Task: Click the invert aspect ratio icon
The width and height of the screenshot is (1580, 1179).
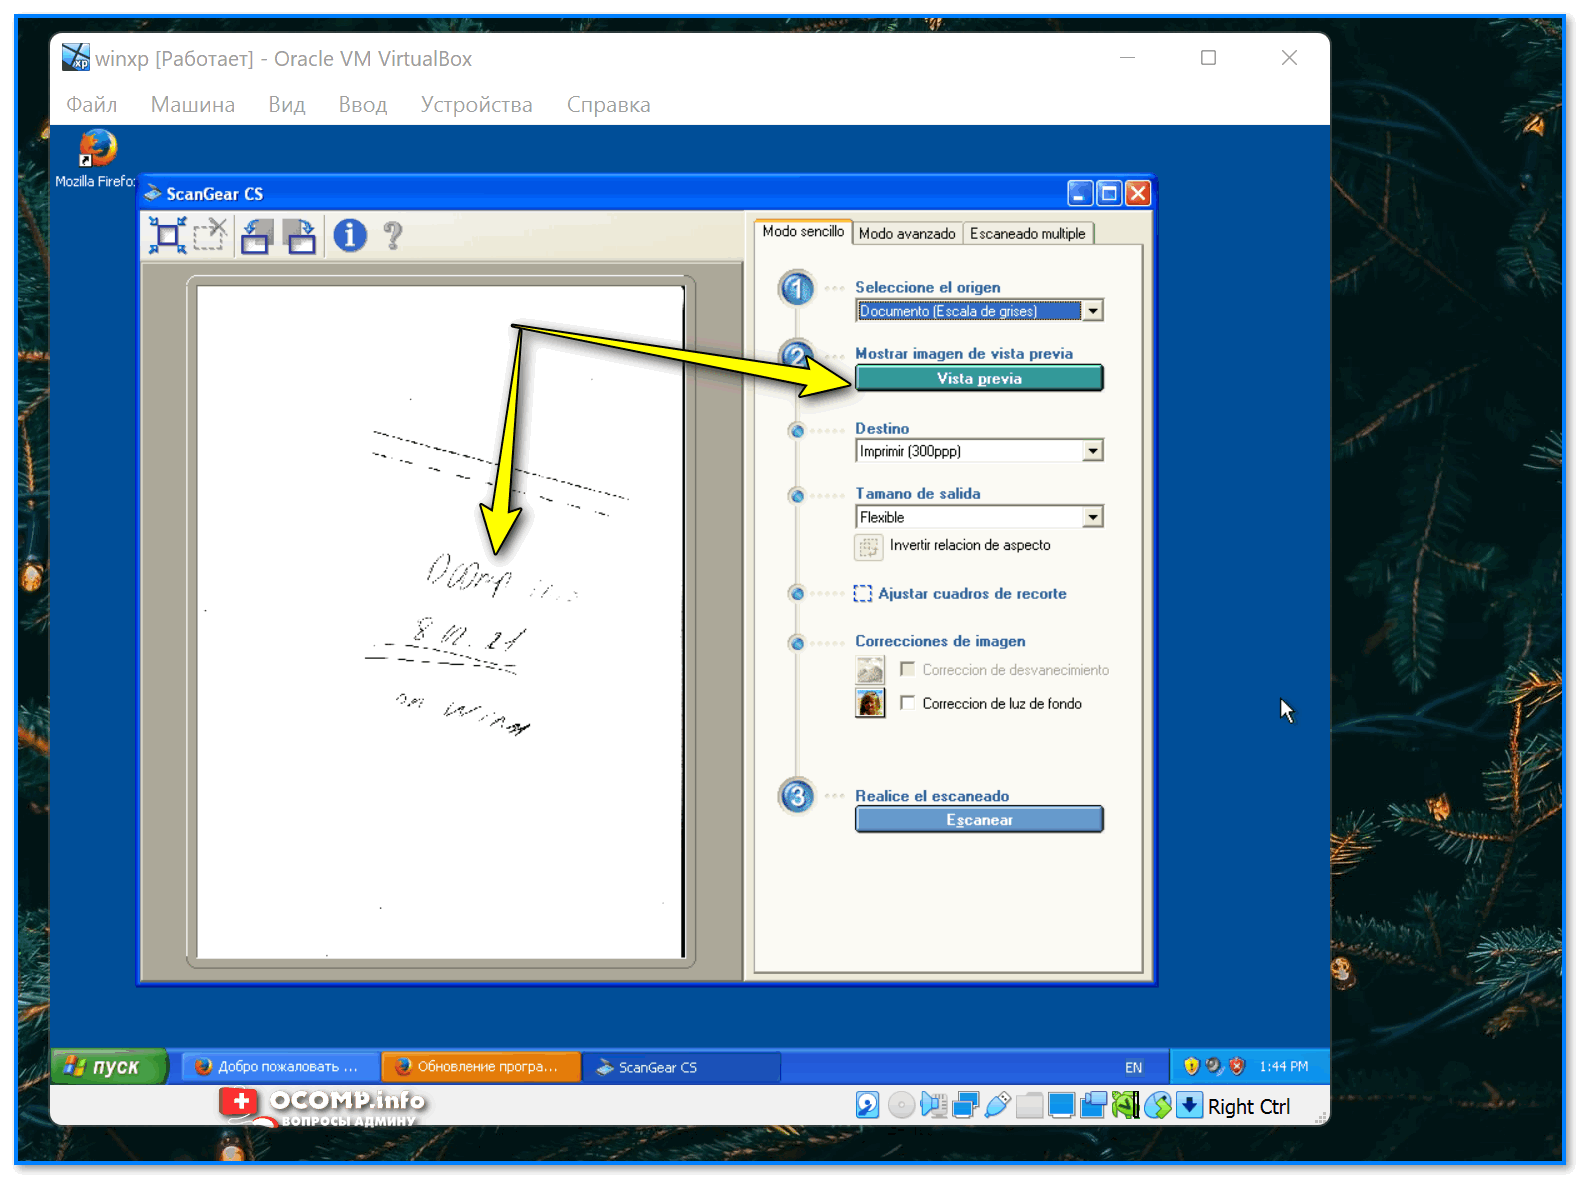Action: click(868, 547)
